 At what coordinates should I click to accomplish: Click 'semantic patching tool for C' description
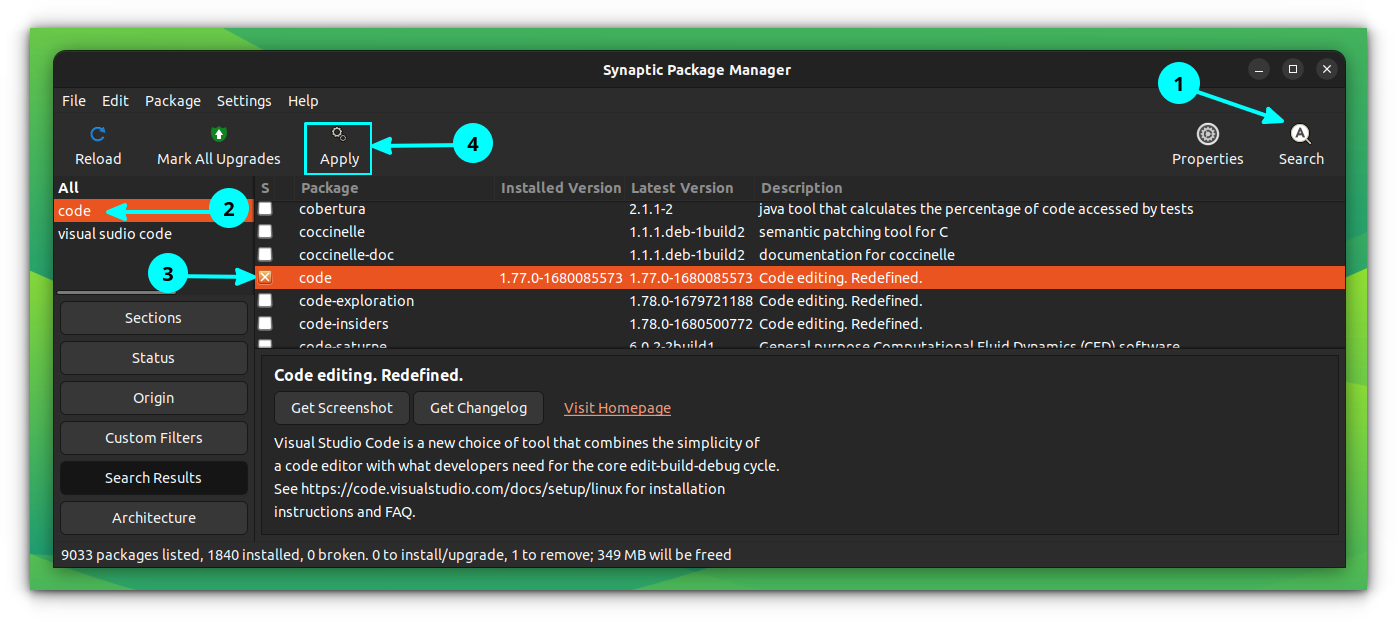click(x=854, y=232)
